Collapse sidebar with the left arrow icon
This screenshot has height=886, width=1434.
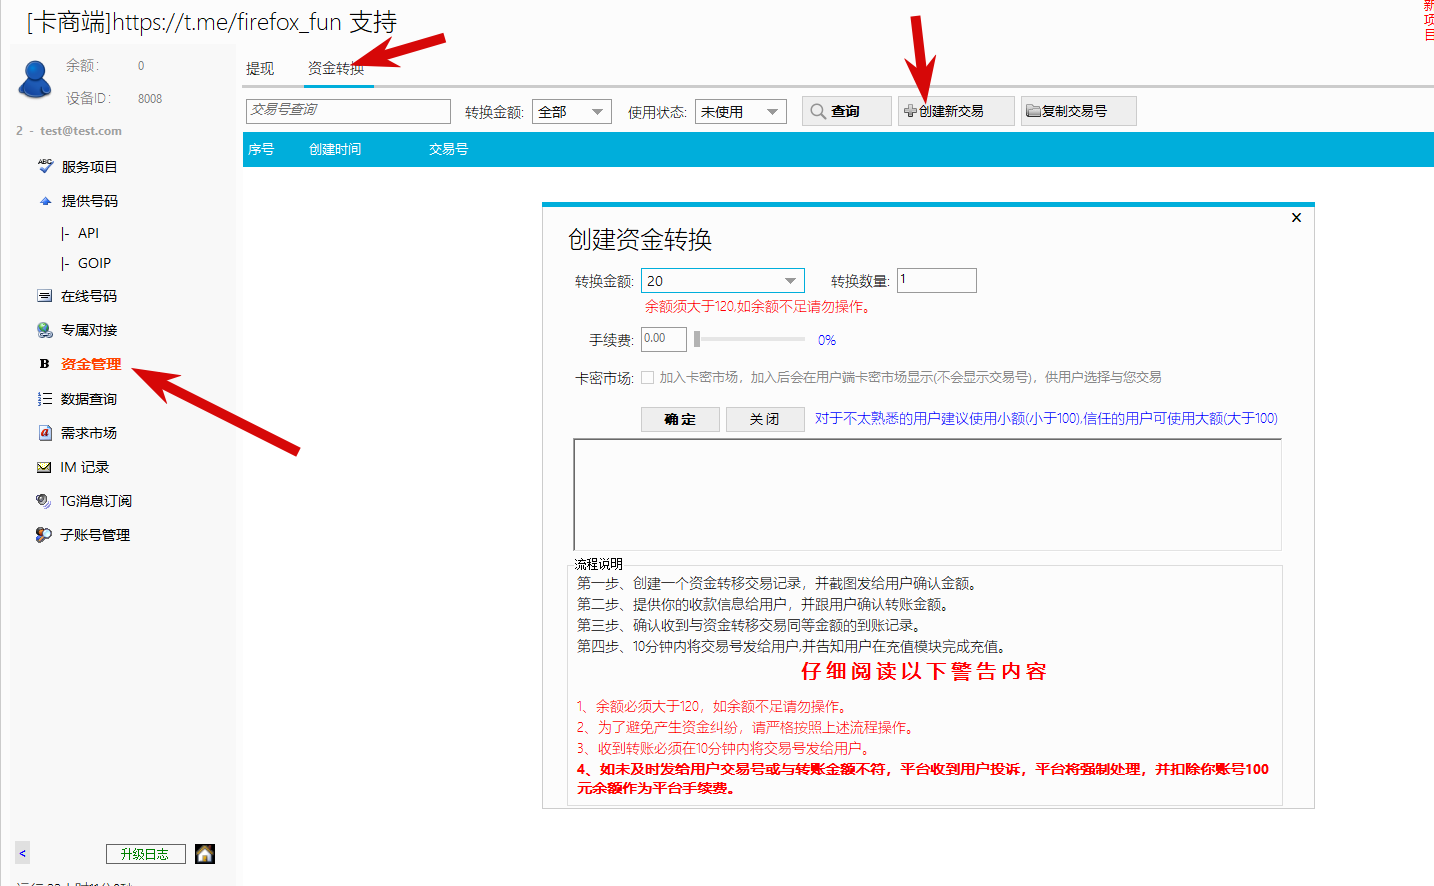coord(22,853)
